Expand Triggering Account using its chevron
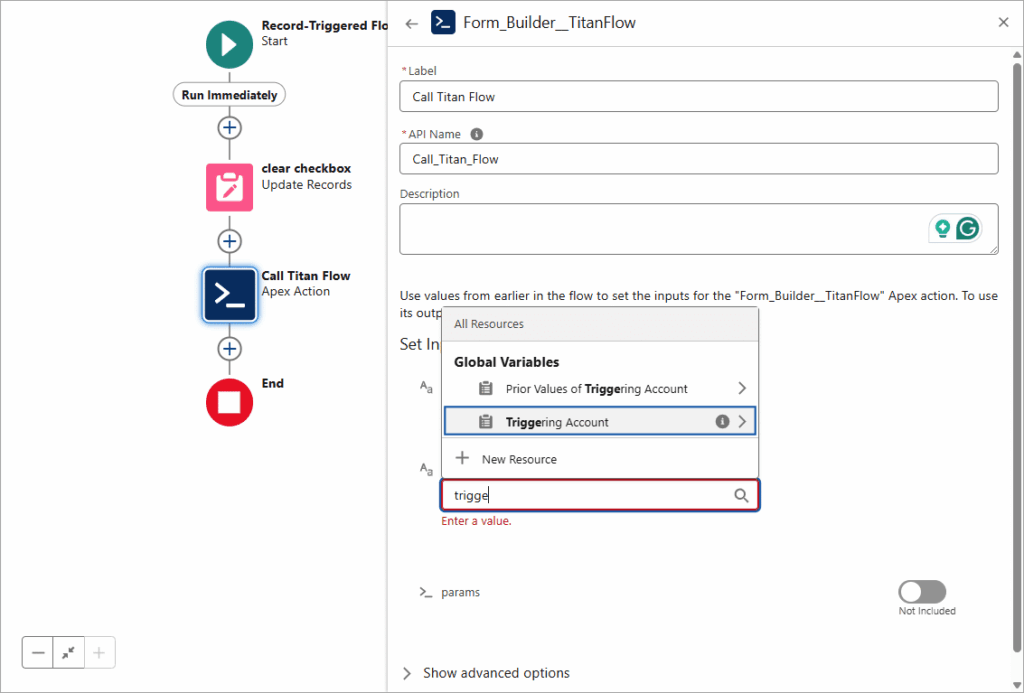 coord(742,420)
